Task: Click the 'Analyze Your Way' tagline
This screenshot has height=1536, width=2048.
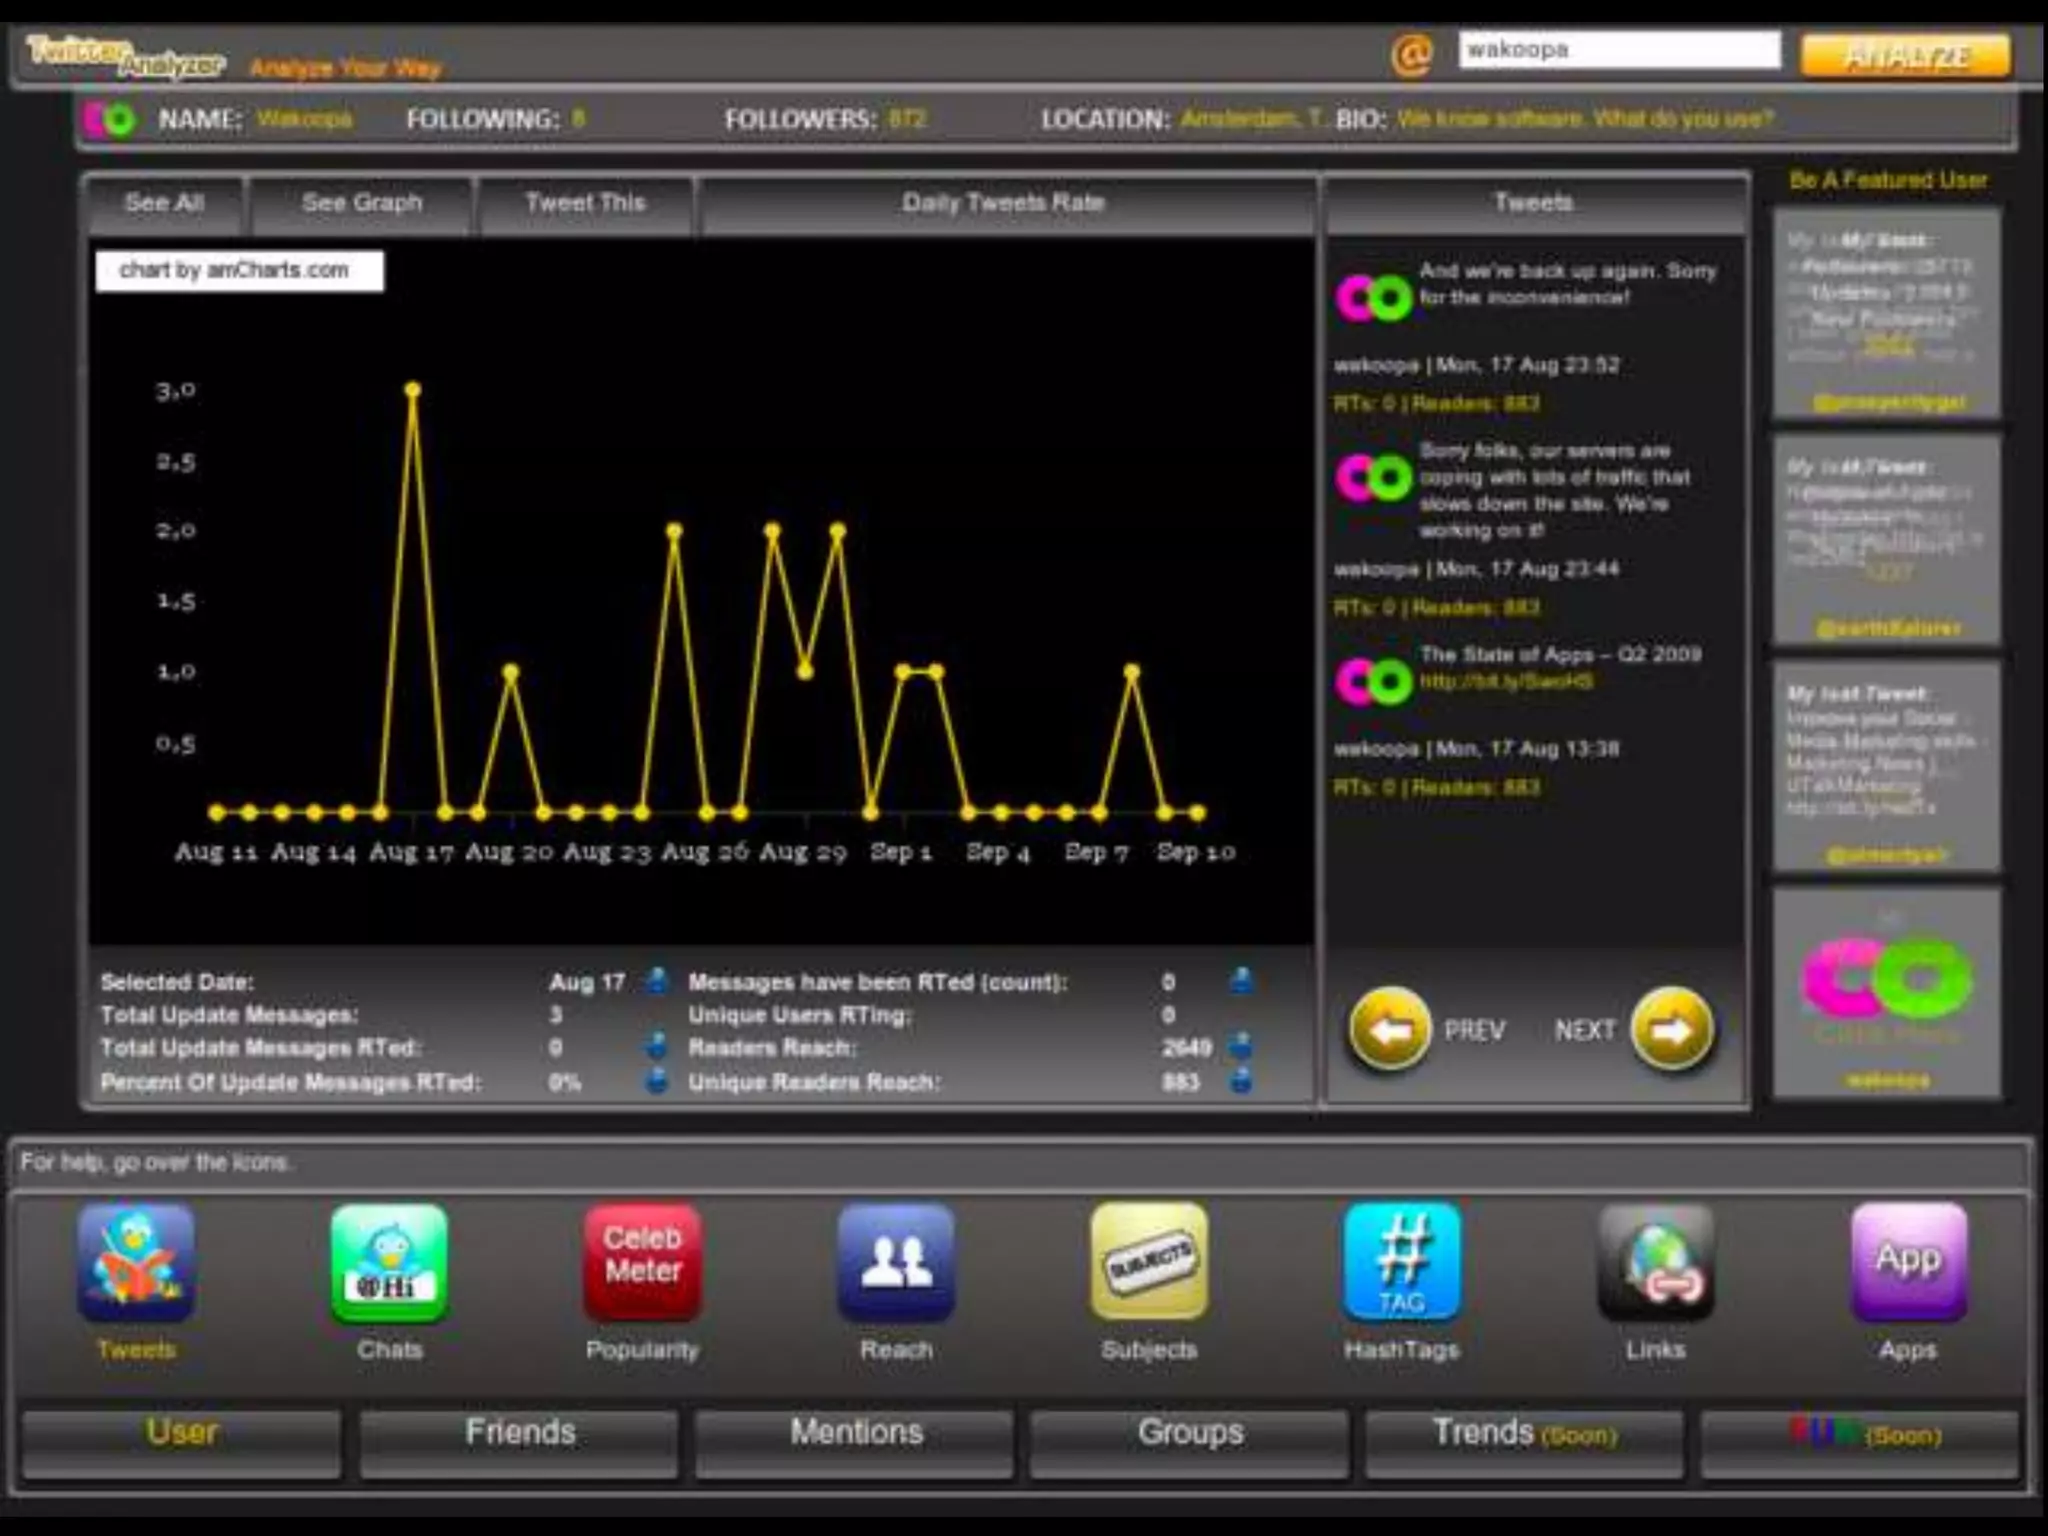Action: (x=345, y=68)
